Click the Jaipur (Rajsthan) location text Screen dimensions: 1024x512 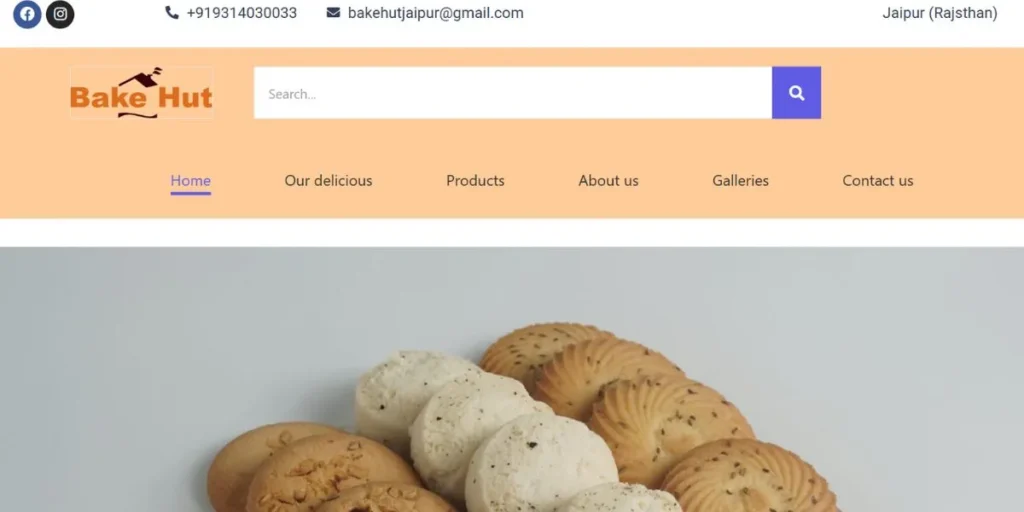coord(940,13)
